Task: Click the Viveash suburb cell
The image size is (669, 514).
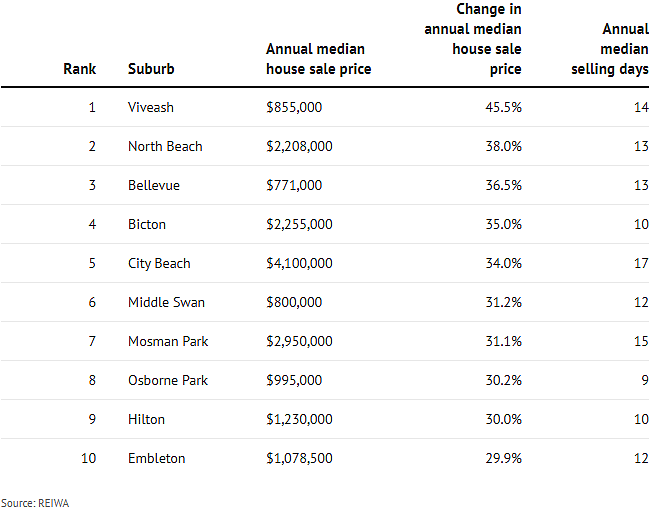Action: (x=151, y=107)
